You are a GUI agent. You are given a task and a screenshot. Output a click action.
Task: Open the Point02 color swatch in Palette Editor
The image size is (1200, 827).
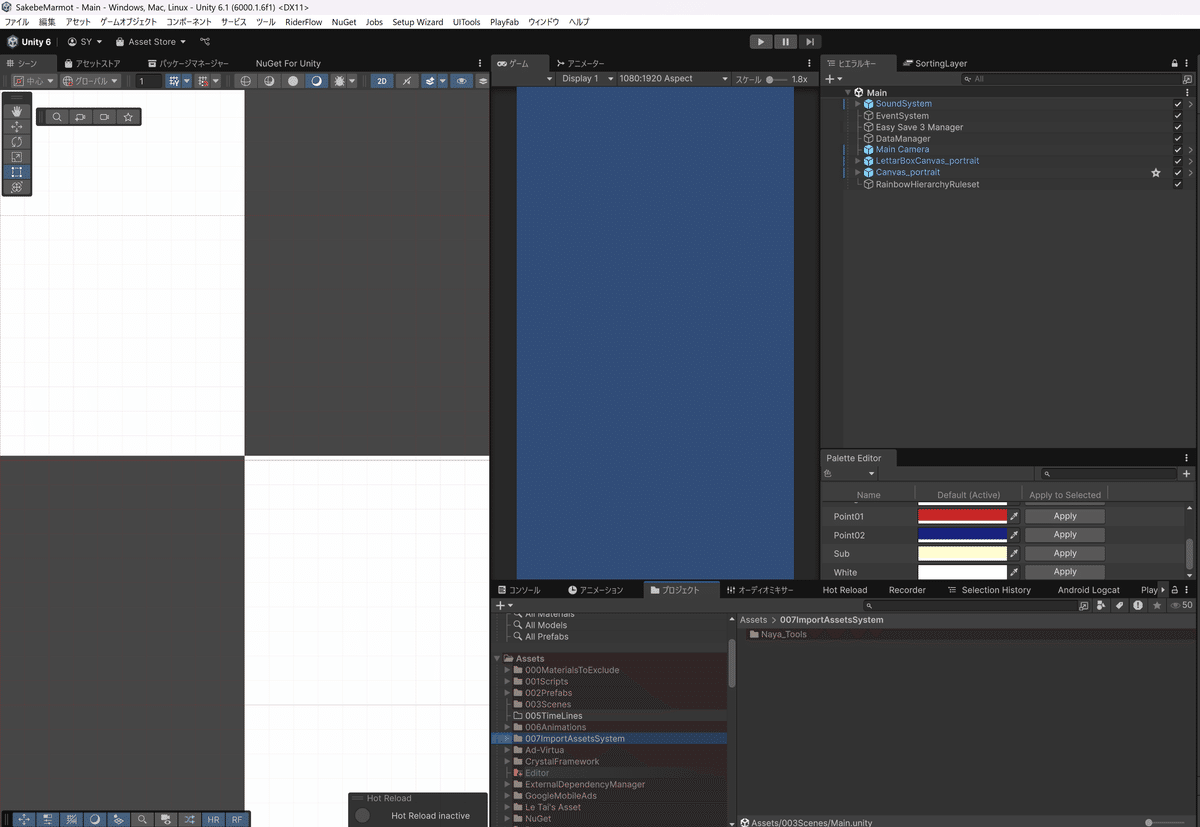click(x=963, y=534)
